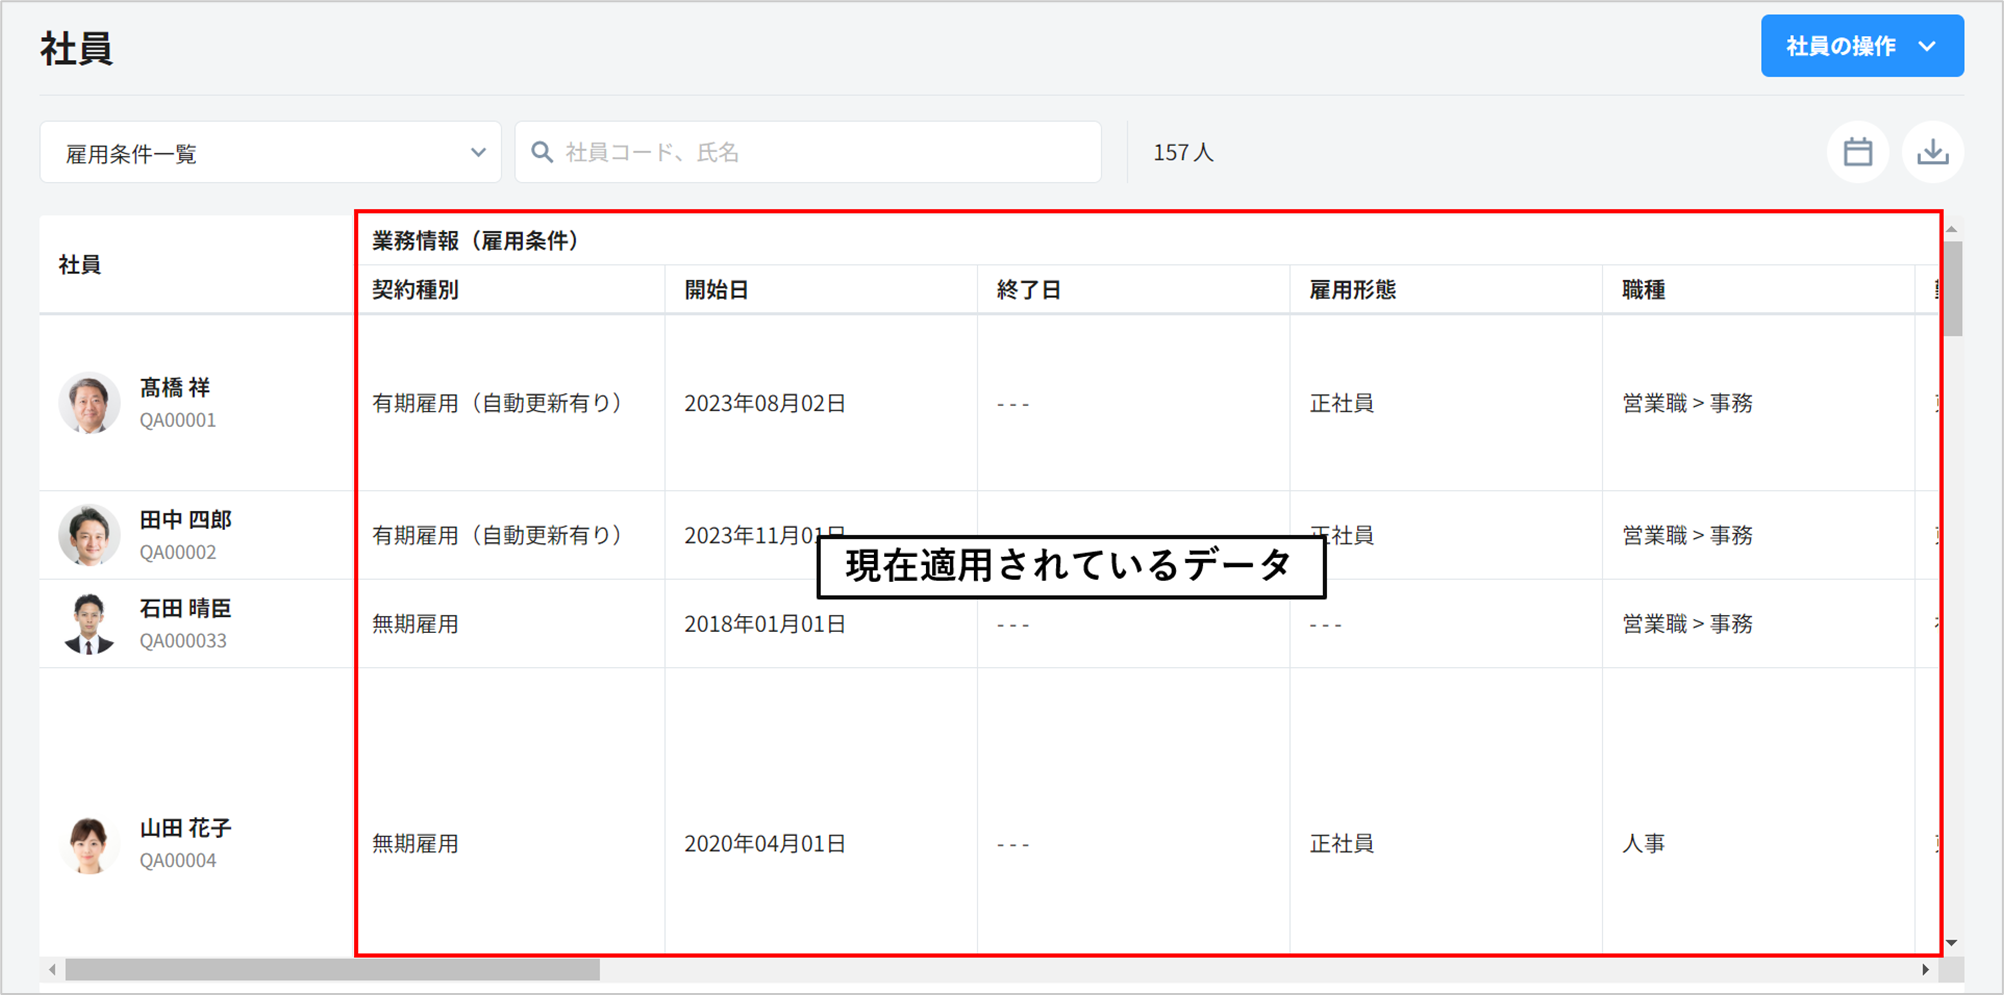Open employee name 高橋 祥
This screenshot has height=995, width=2004.
point(175,388)
